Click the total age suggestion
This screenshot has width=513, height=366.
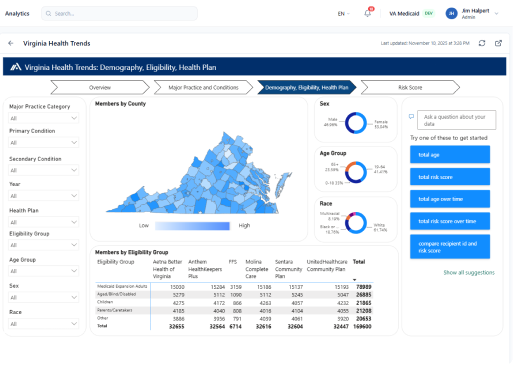450,155
